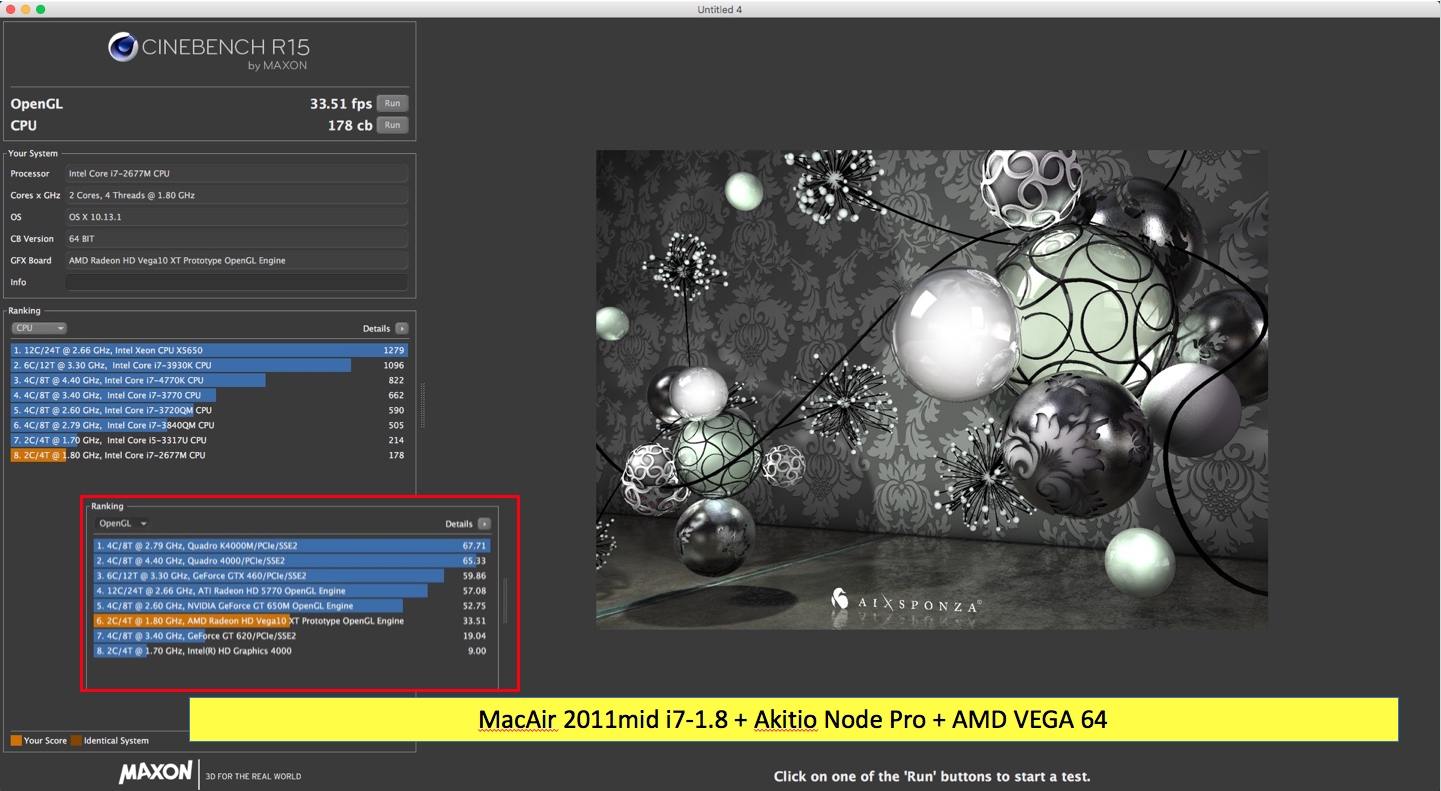Click the Details arrow in OpenGL ranking
The height and width of the screenshot is (791, 1441).
(x=484, y=524)
